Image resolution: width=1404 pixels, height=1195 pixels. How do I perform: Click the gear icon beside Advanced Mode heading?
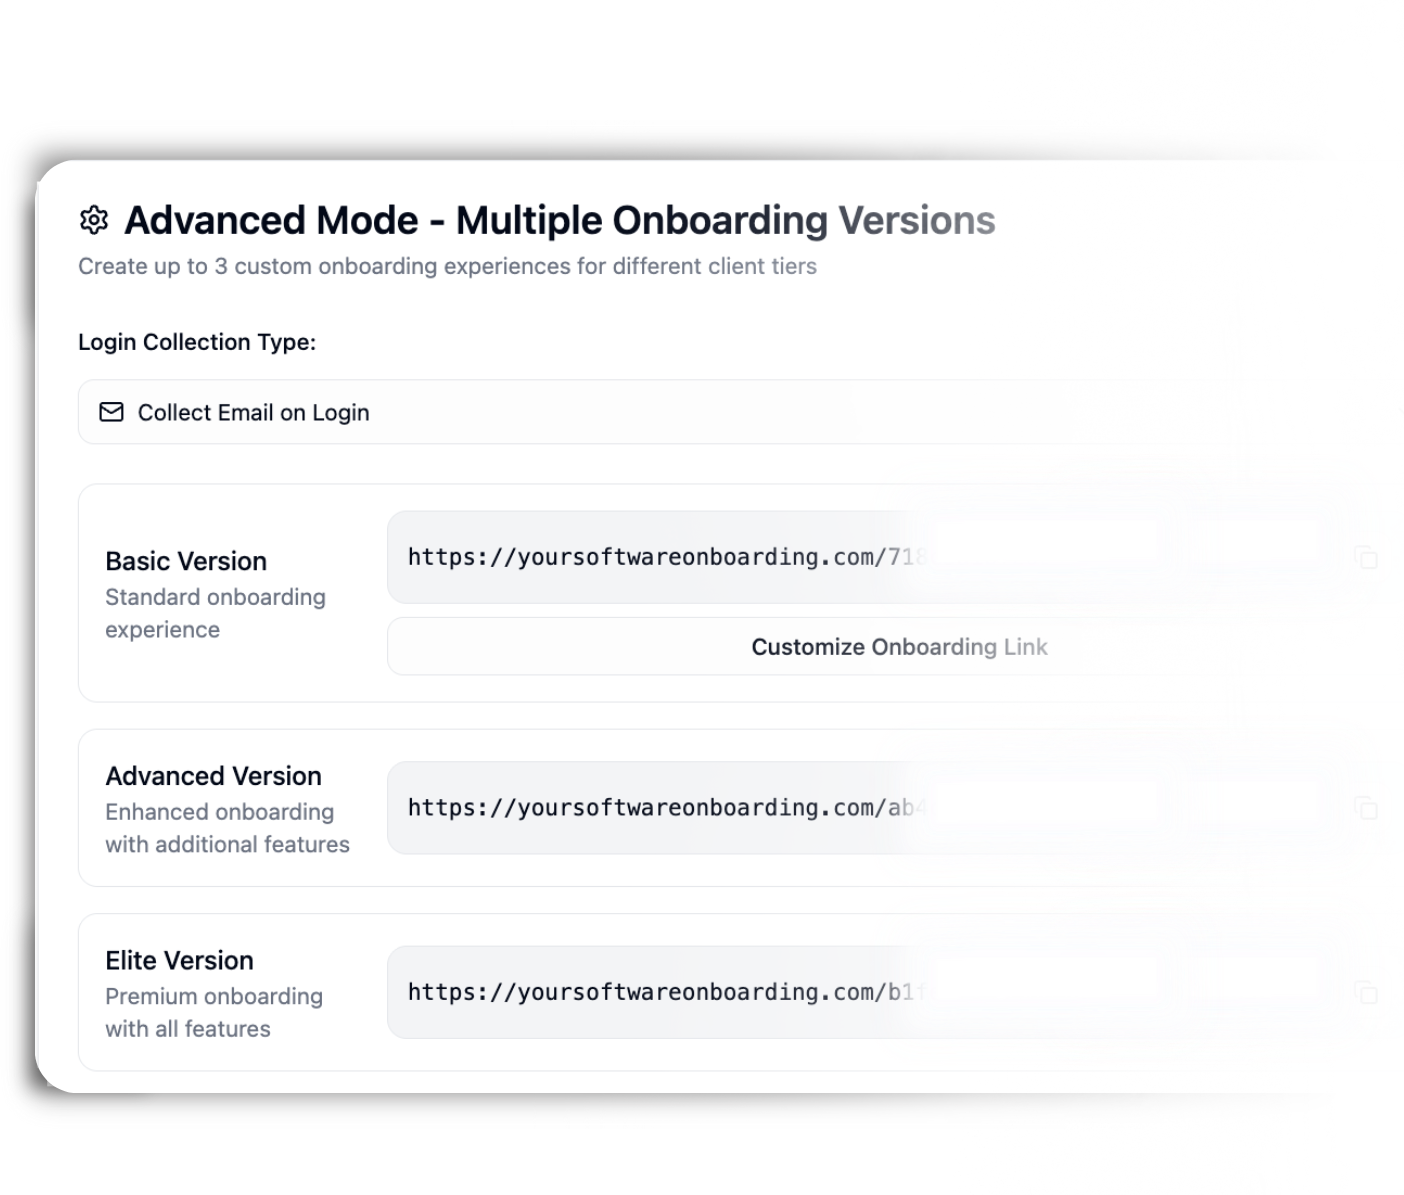(x=94, y=220)
